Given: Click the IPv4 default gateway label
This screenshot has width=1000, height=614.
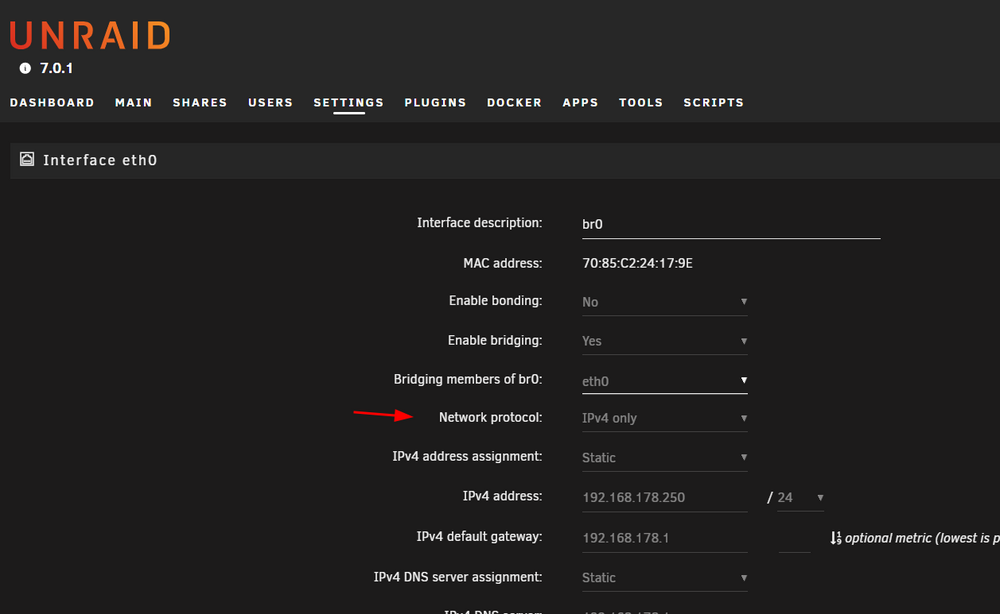Looking at the screenshot, I should [x=480, y=537].
